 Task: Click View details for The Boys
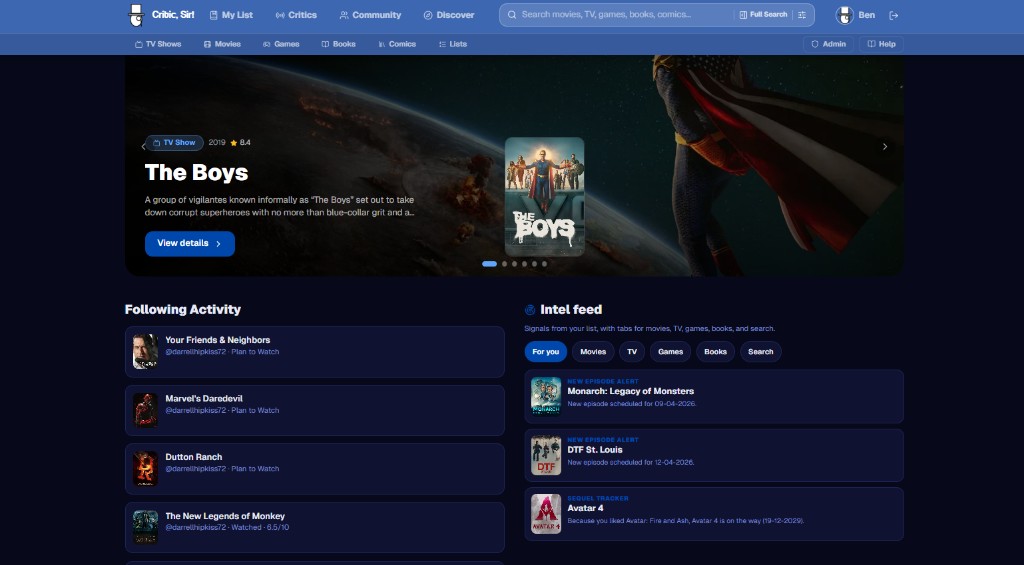(x=189, y=243)
